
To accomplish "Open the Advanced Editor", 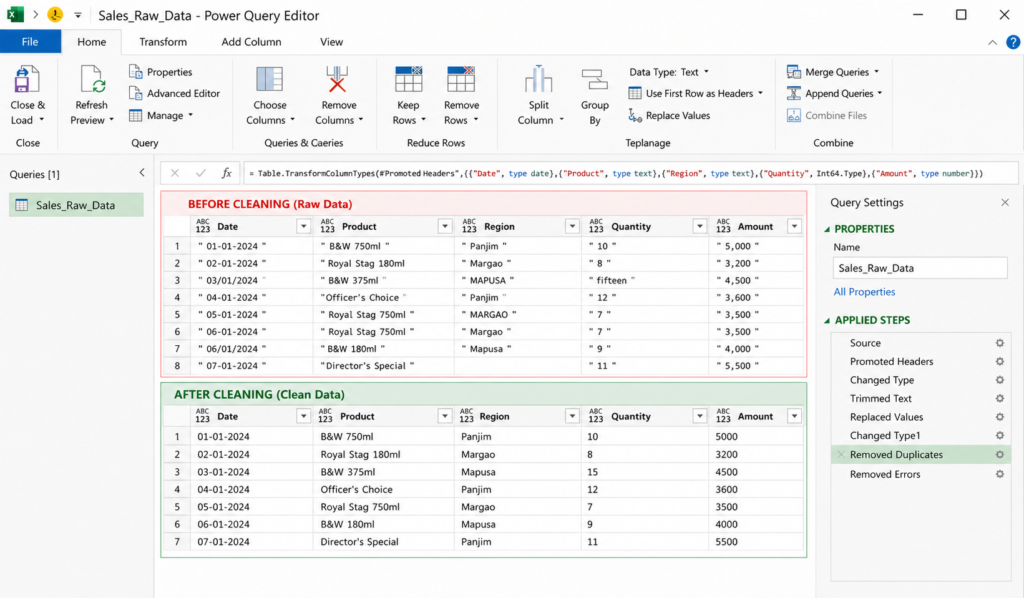I will point(174,93).
